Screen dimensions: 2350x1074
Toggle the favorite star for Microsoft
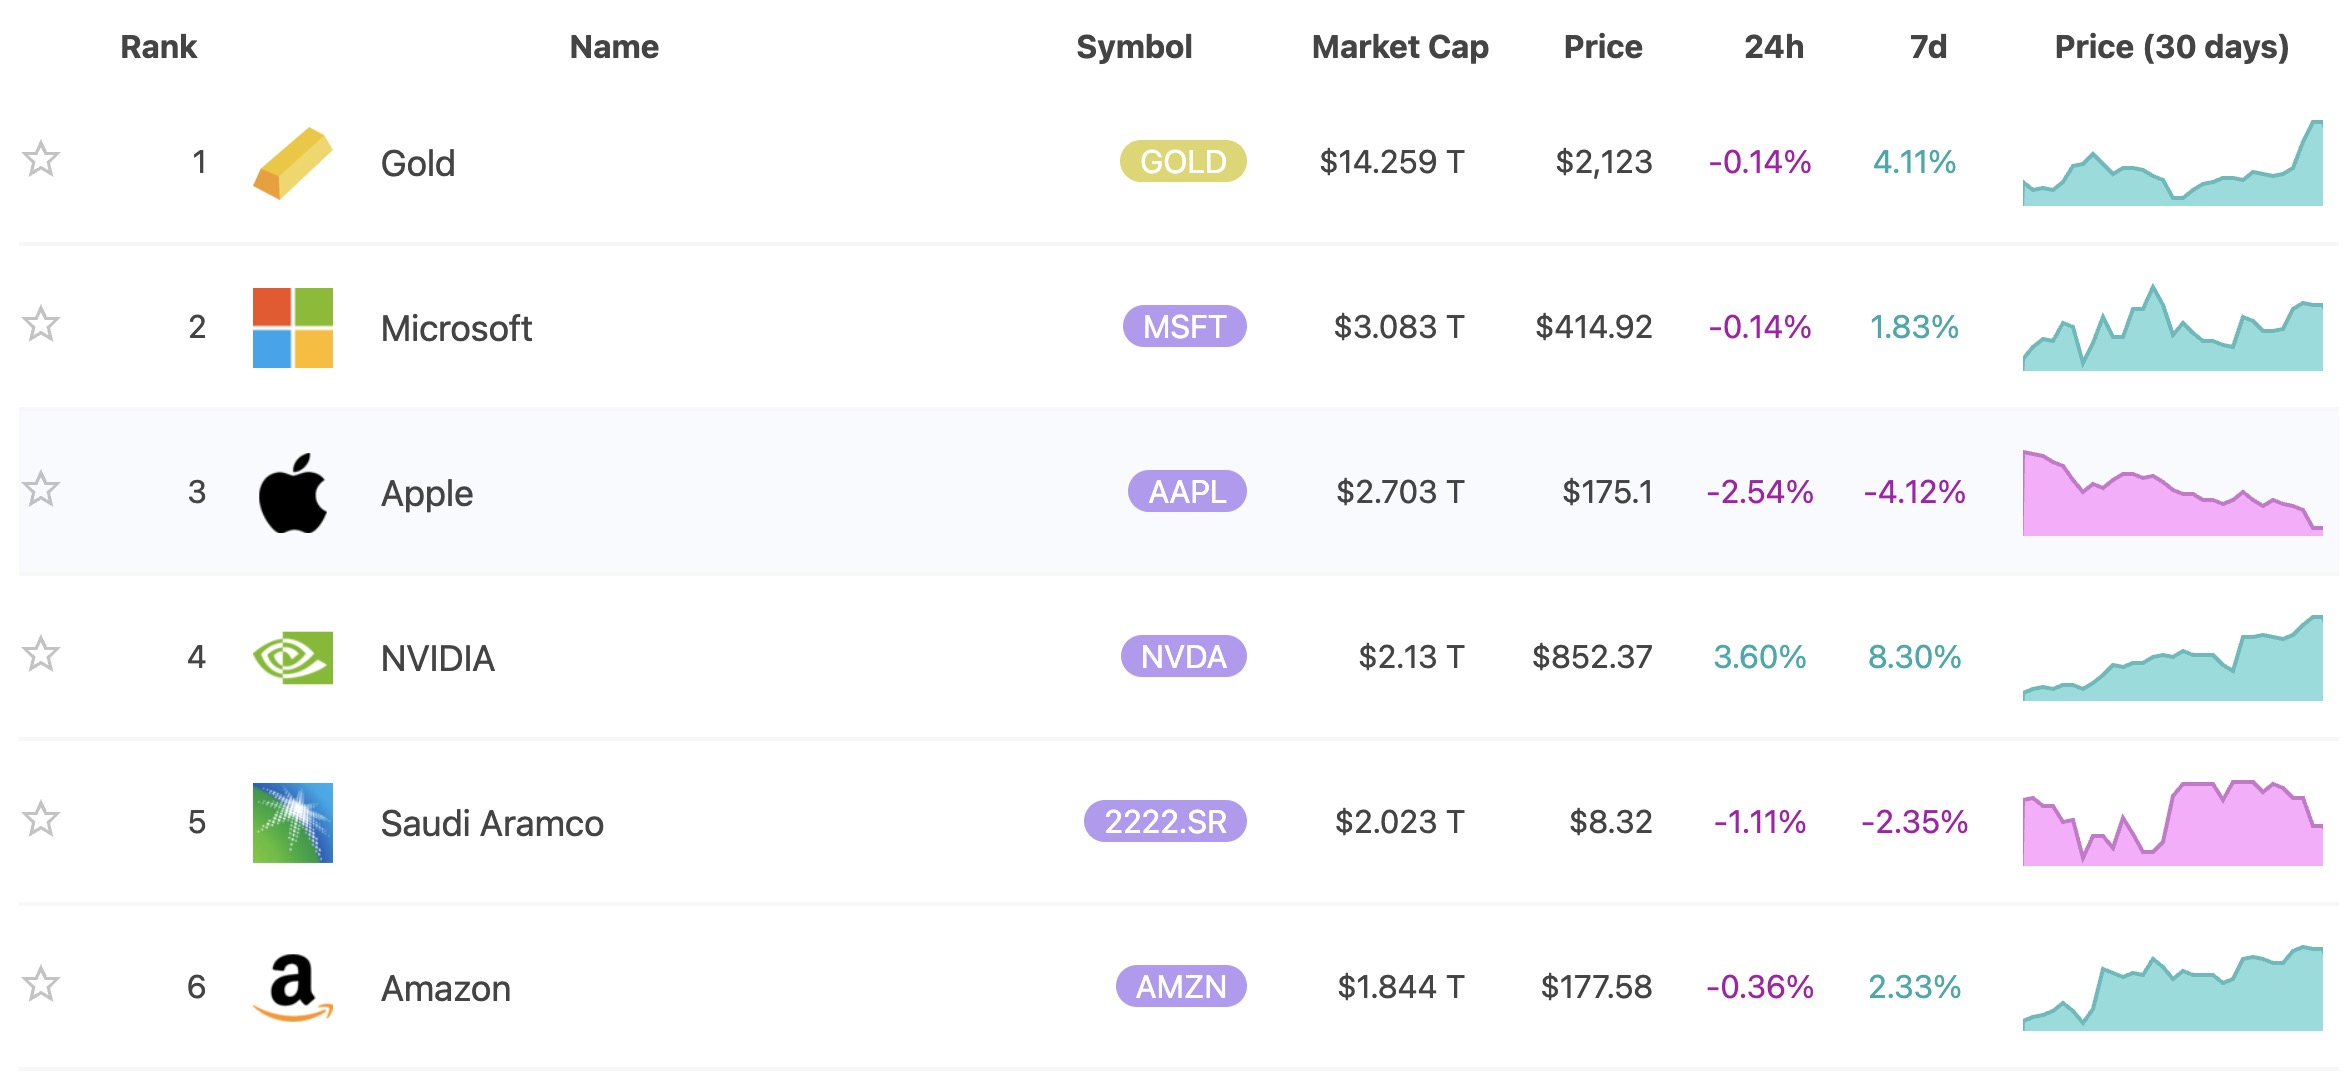(41, 324)
